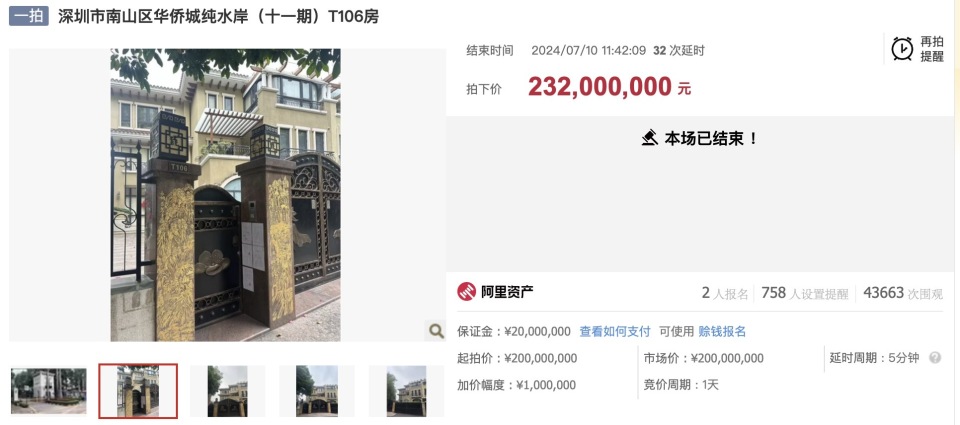Open the magnifier zoom icon on photo
This screenshot has height=425, width=960.
tap(436, 331)
